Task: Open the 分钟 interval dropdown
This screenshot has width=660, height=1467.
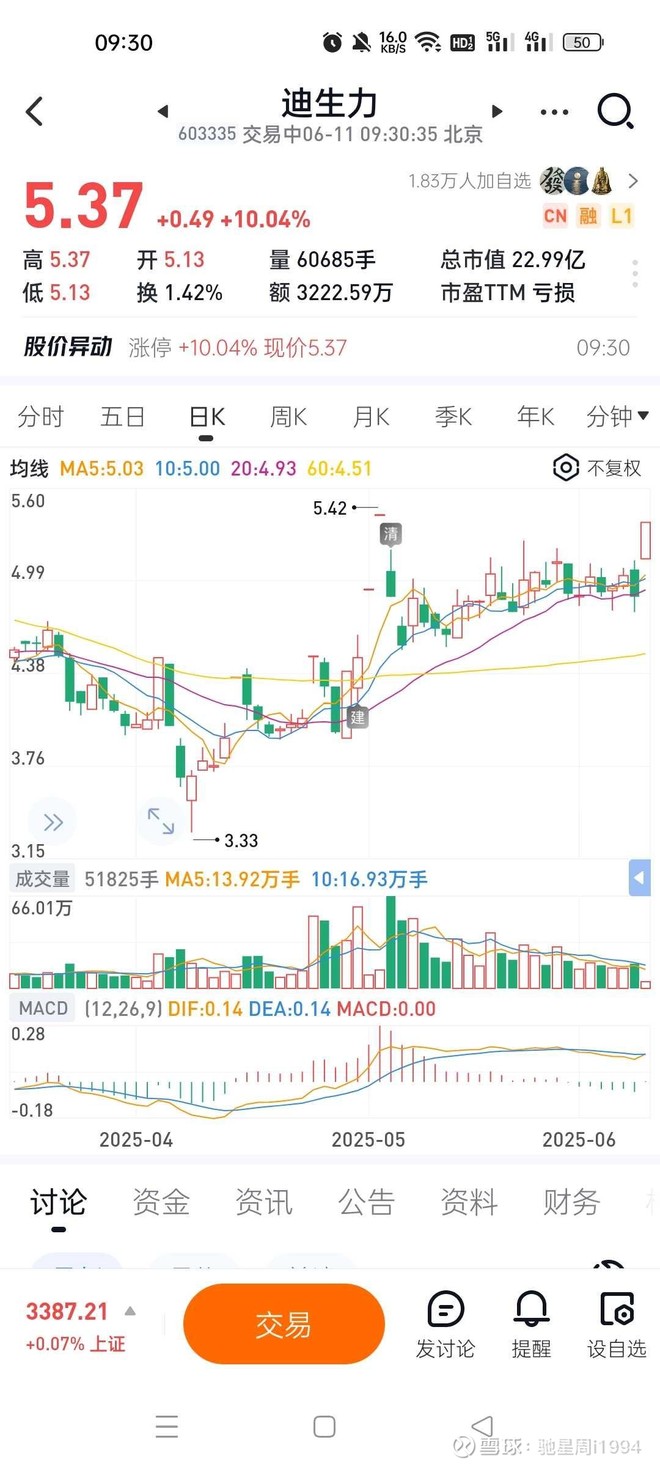Action: coord(617,417)
